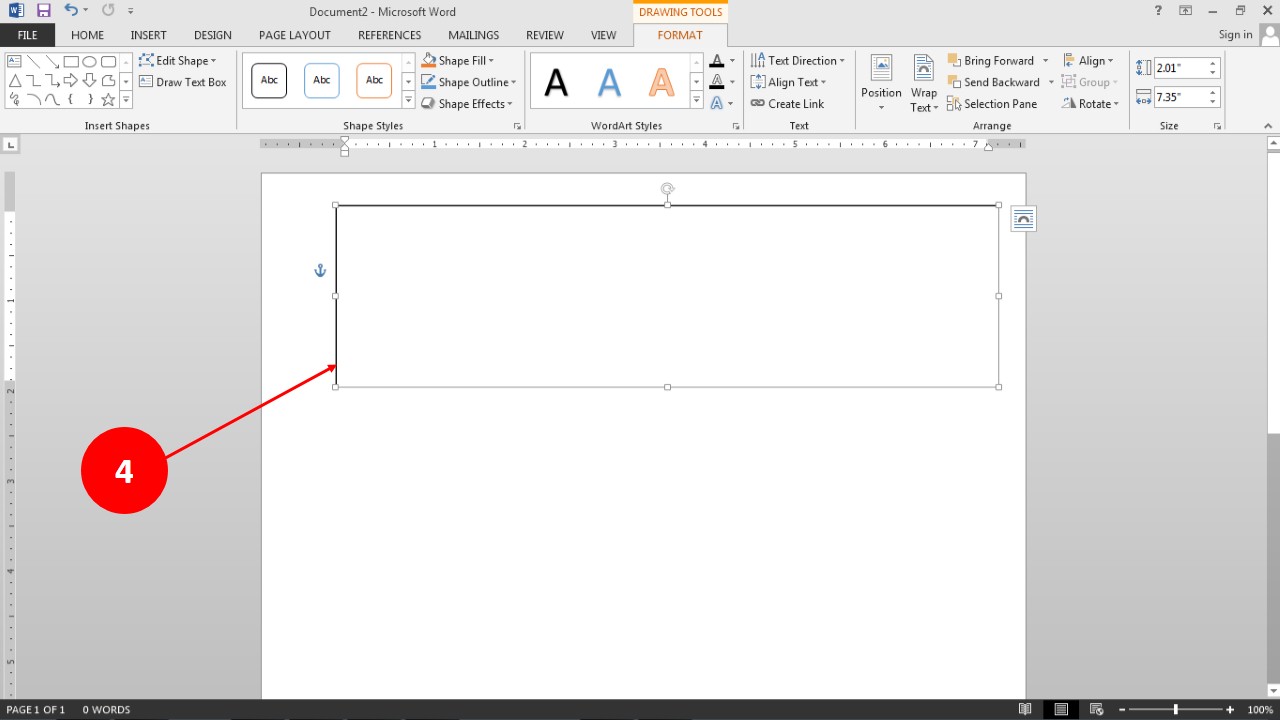Expand the WordArt Styles gallery More button
This screenshot has width=1280, height=720.
(697, 100)
